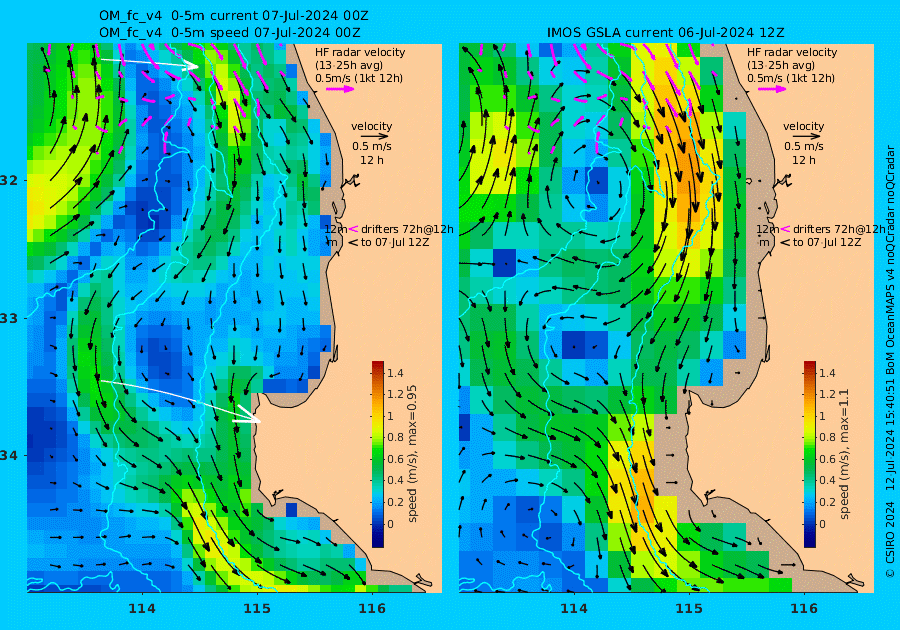This screenshot has width=900, height=630.
Task: Click the '0.5 m/s' velocity scale text in left map
Action: 371,147
